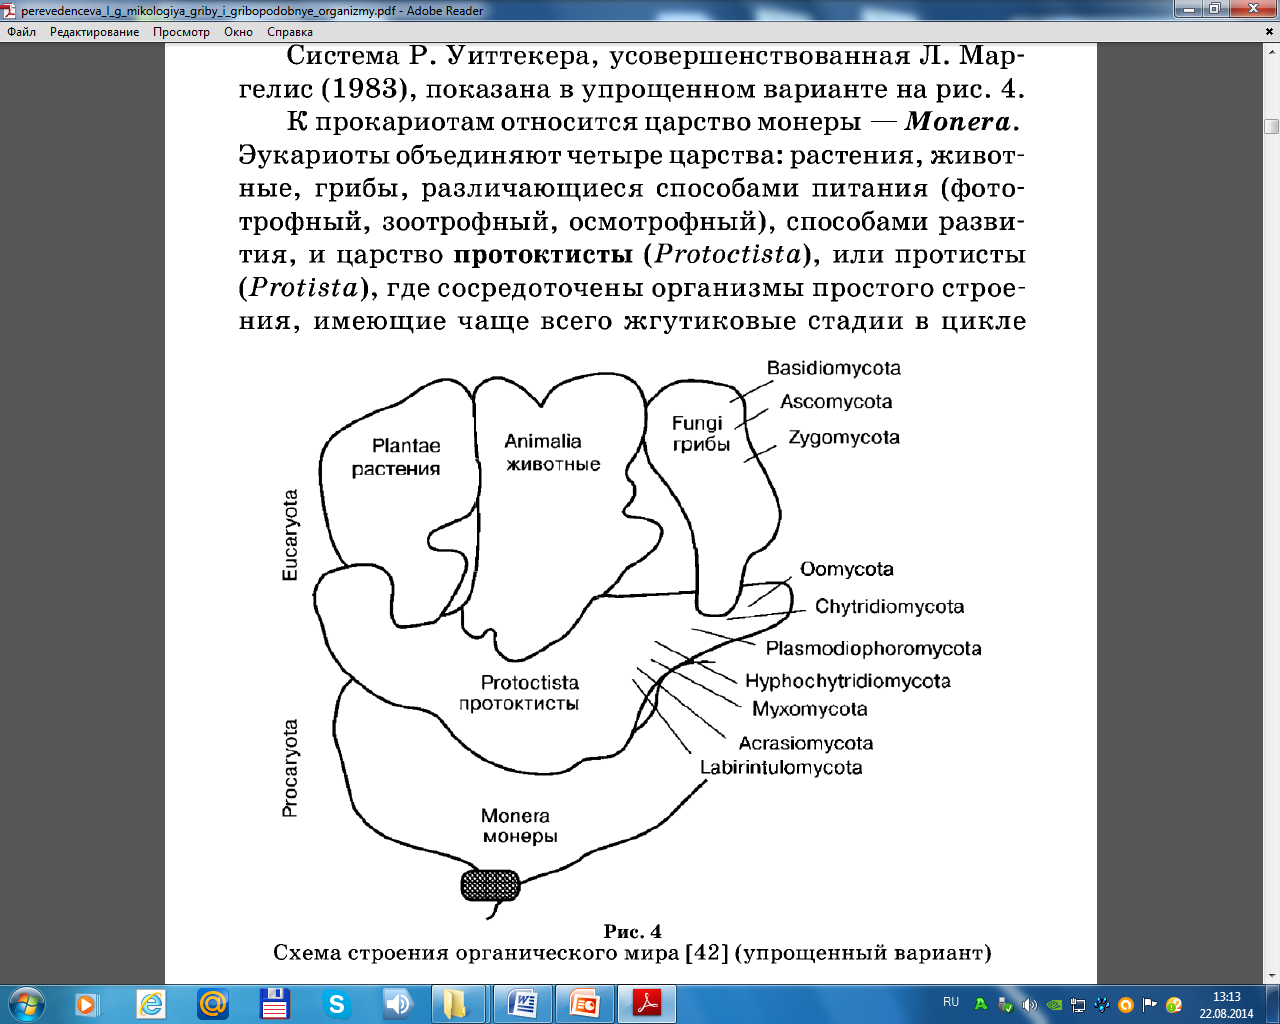Open the Просмотр menu
This screenshot has height=1024, width=1280.
(x=181, y=32)
